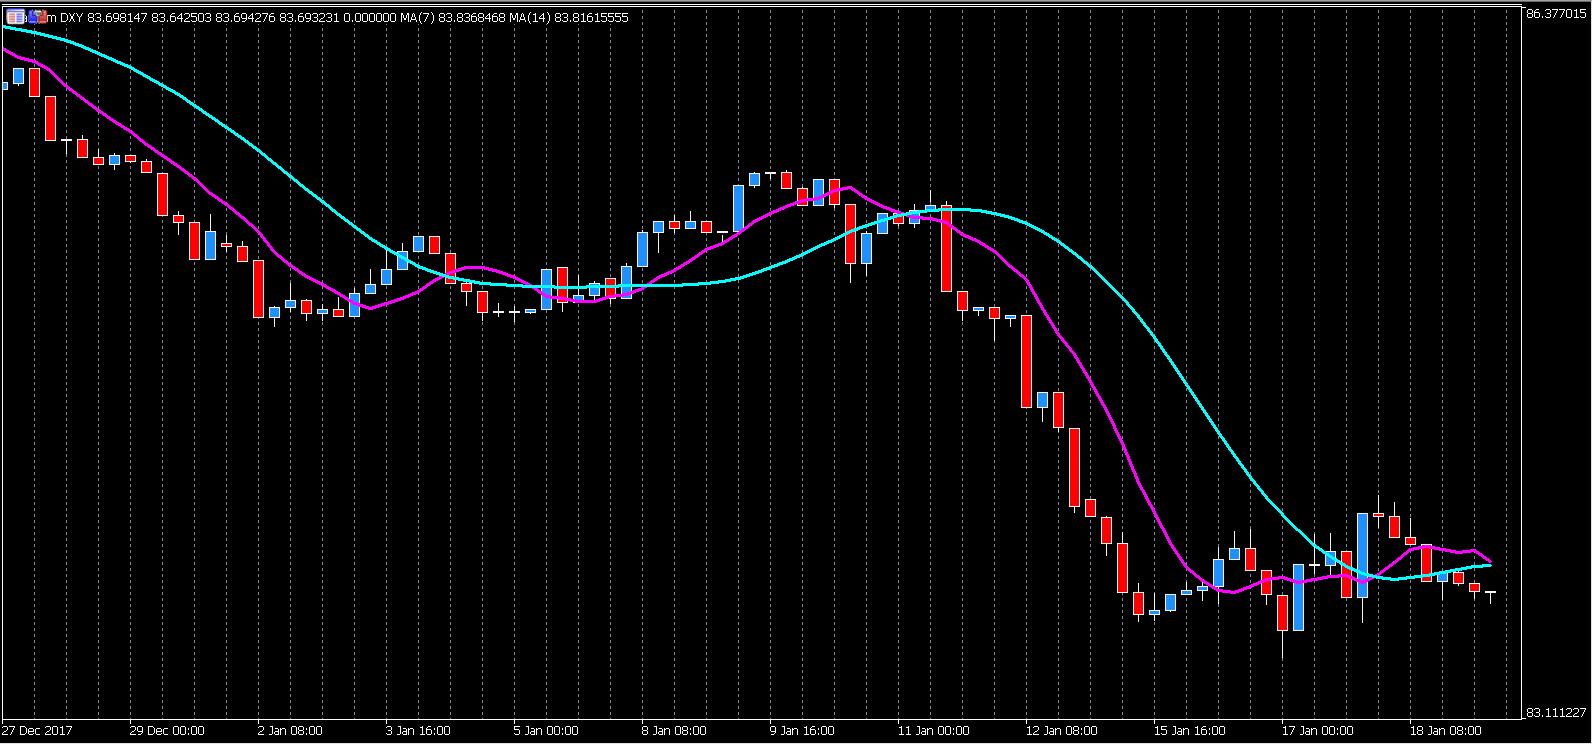Viewport: 1593px width, 744px height.
Task: Click the 12 Jan 08:00 time label
Action: click(x=1061, y=731)
